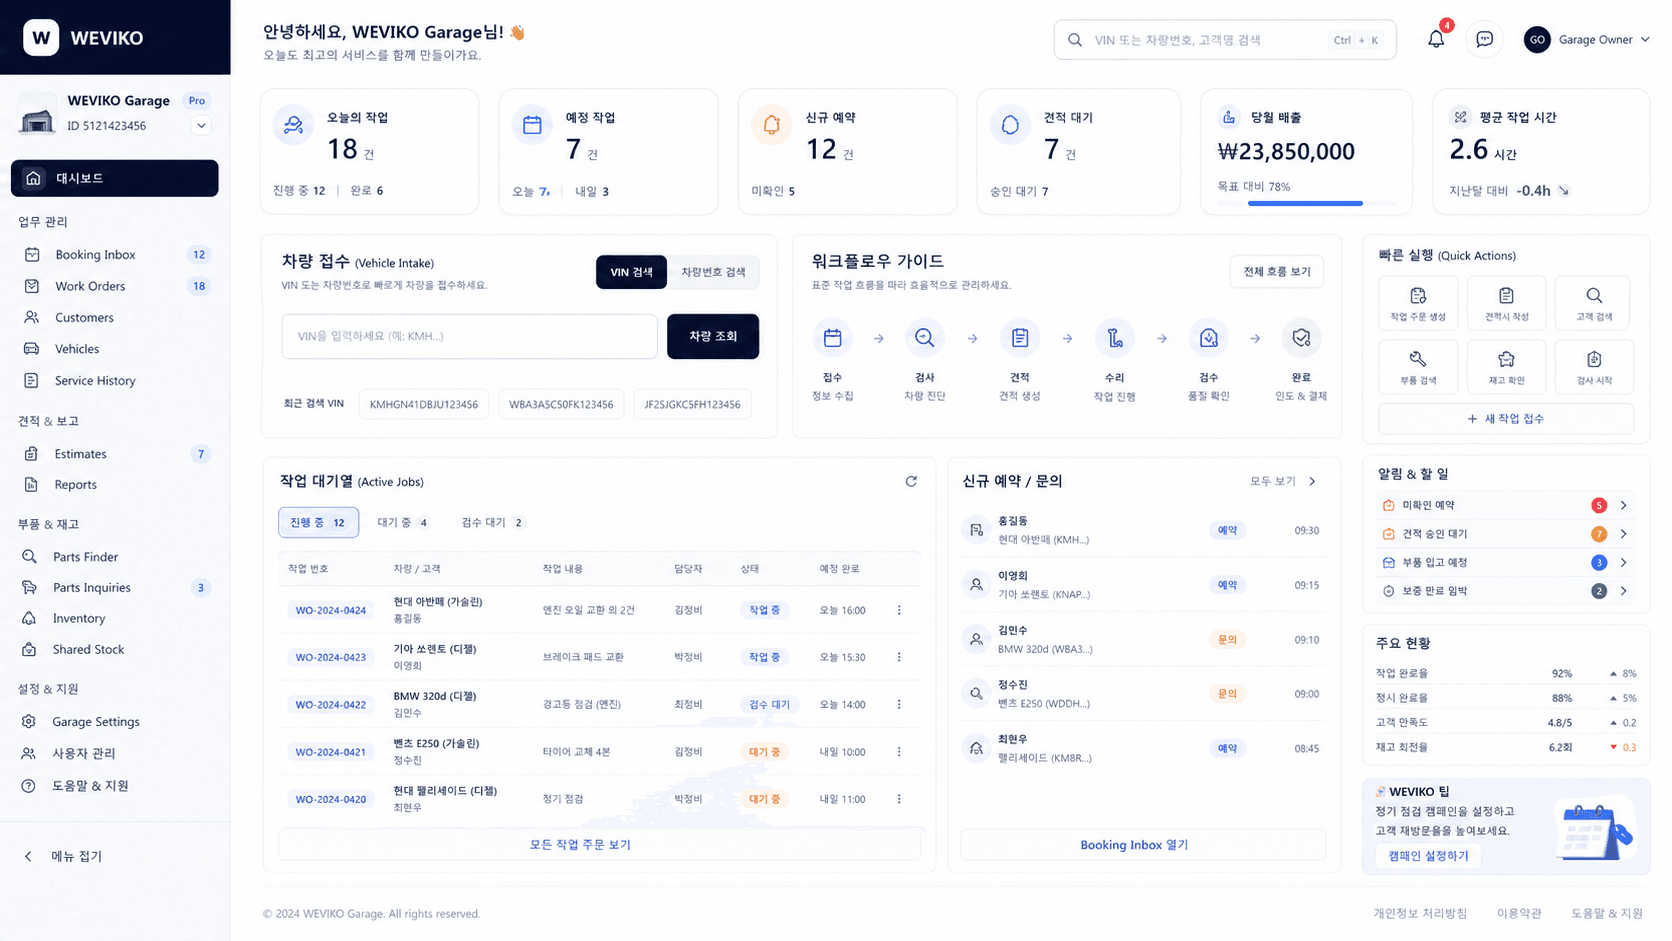
Task: Click the Booking Inbox 열기 link
Action: tap(1143, 844)
